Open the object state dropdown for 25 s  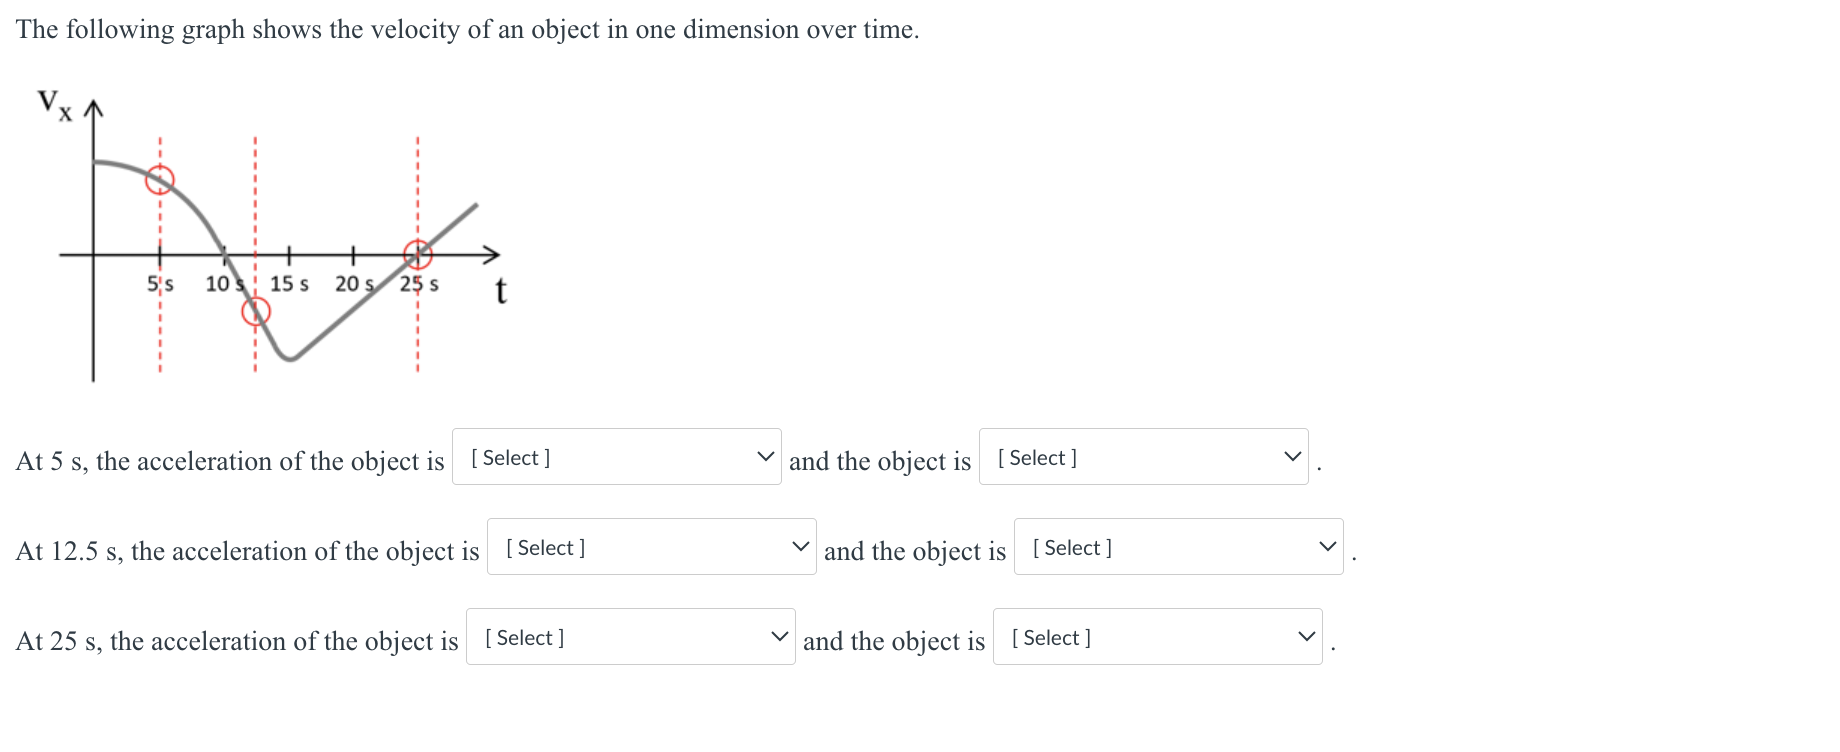pos(1158,637)
